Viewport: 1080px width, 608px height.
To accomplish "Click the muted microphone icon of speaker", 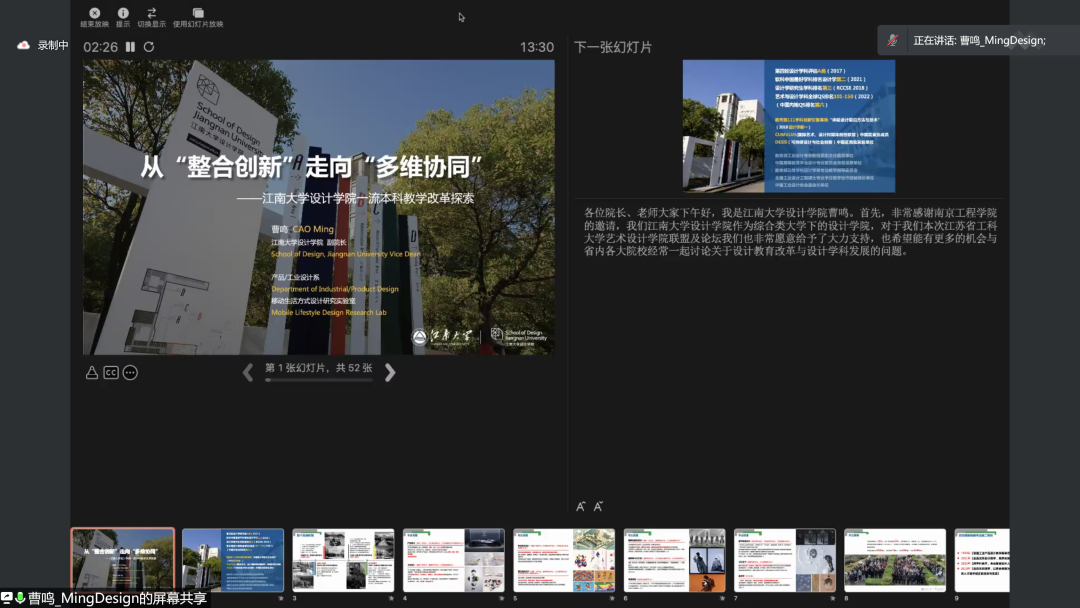I will coord(893,41).
